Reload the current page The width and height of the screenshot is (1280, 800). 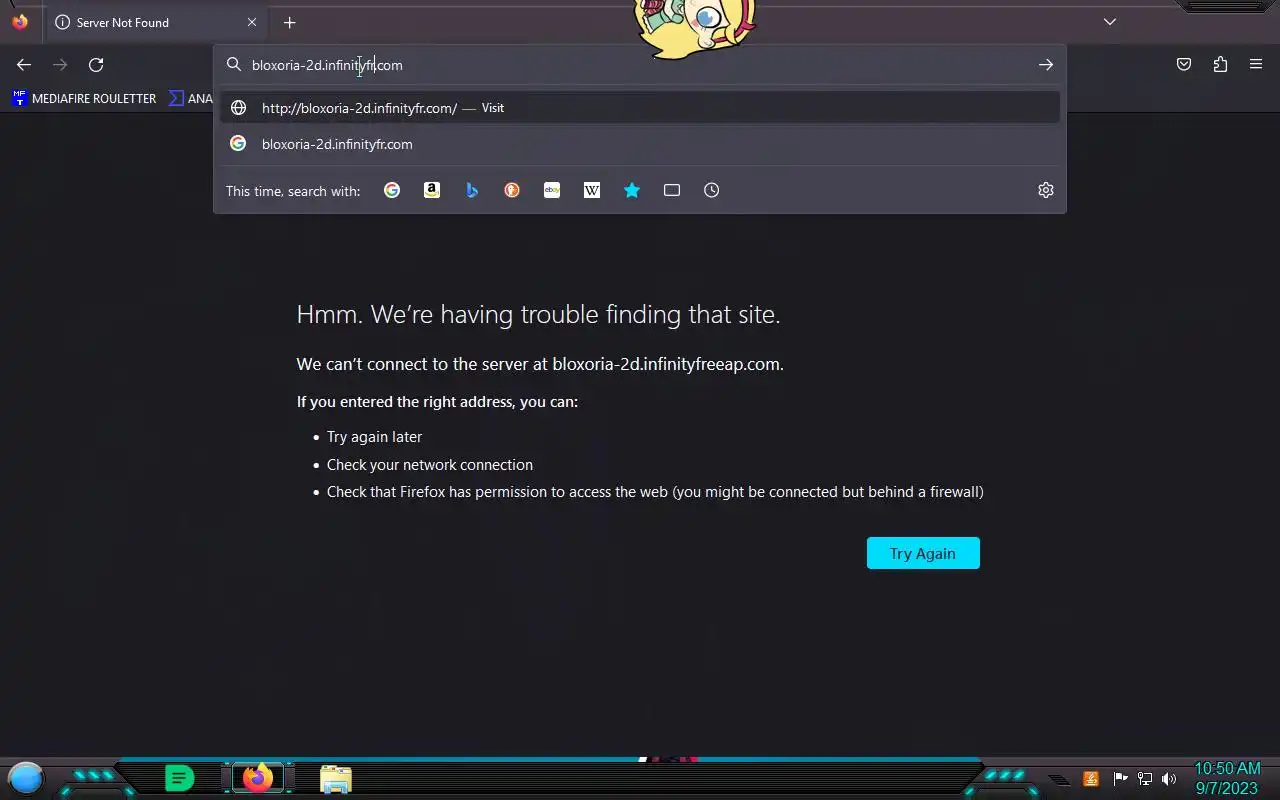[x=96, y=65]
